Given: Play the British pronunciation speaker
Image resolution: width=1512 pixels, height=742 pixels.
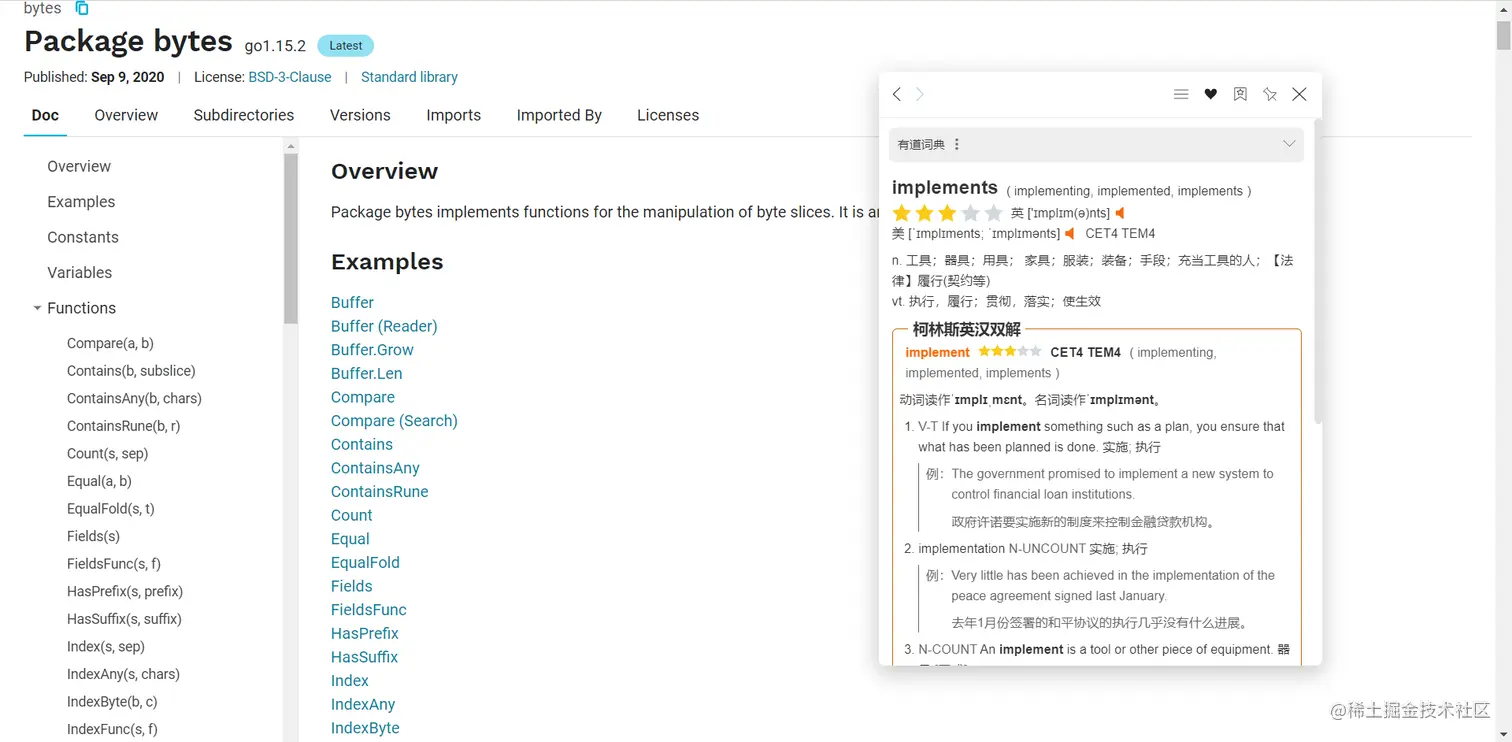Looking at the screenshot, I should tap(1120, 213).
